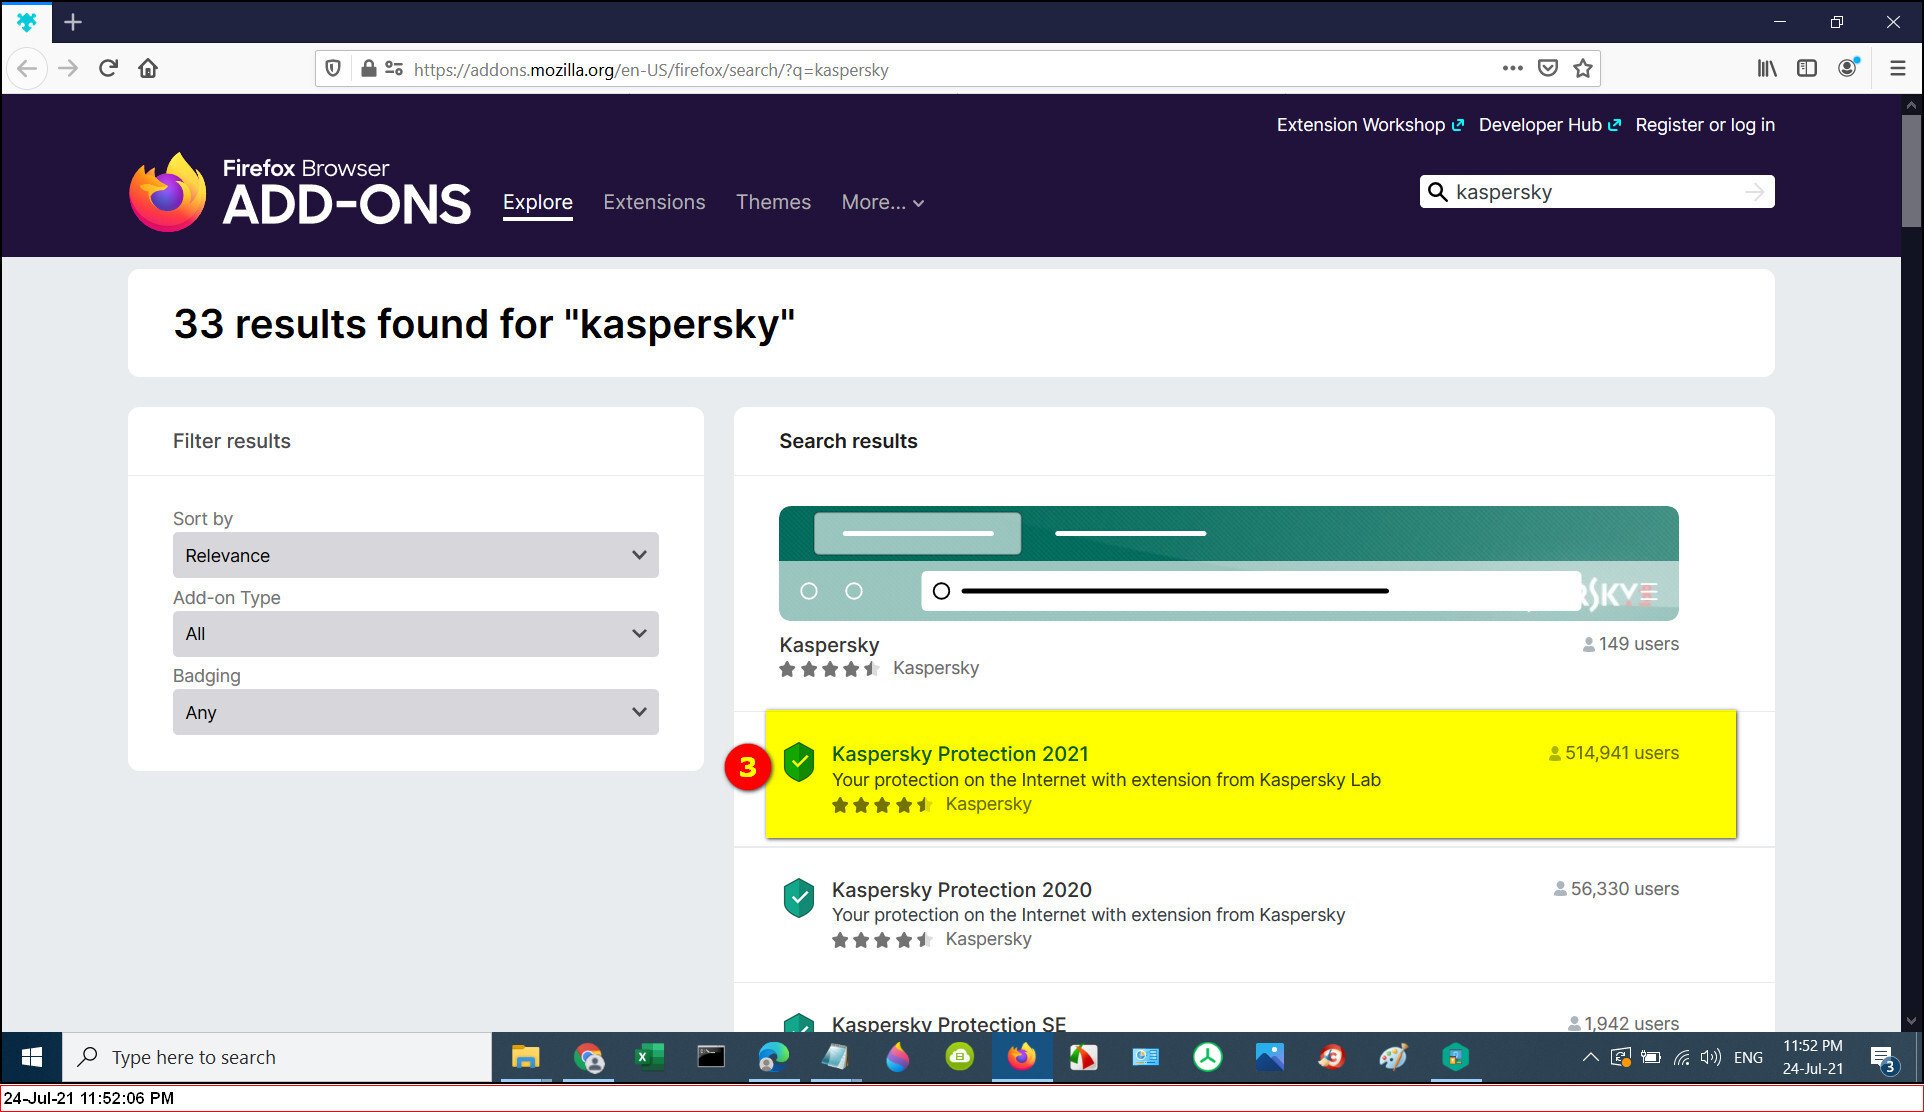Show hidden system tray icons
Viewport: 1924px width, 1112px height.
pyautogui.click(x=1590, y=1057)
